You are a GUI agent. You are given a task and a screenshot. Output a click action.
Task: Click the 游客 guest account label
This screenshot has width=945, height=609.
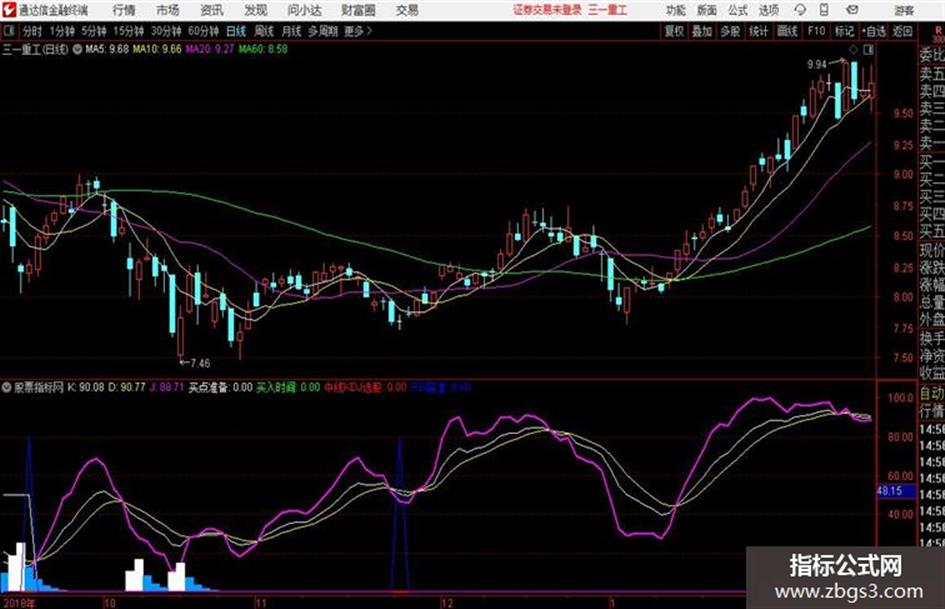[x=904, y=10]
